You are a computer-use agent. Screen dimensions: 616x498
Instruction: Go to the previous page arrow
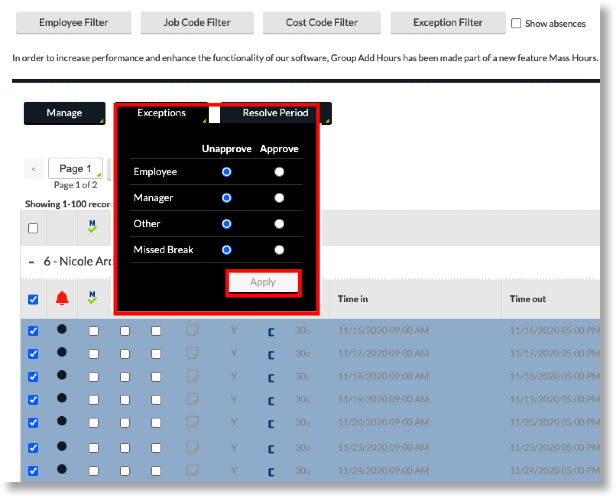click(34, 169)
